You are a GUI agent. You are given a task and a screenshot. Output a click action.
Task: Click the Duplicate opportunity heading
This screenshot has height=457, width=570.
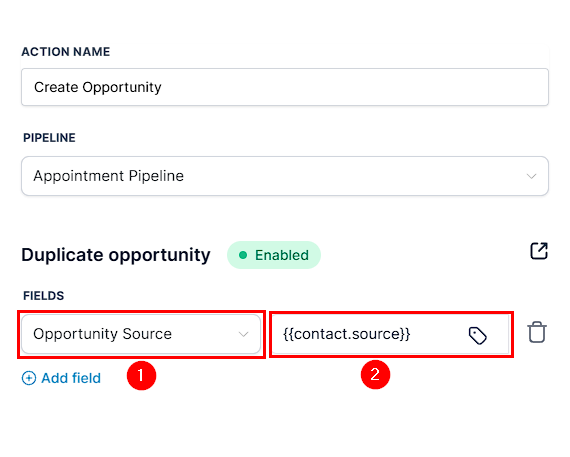116,255
